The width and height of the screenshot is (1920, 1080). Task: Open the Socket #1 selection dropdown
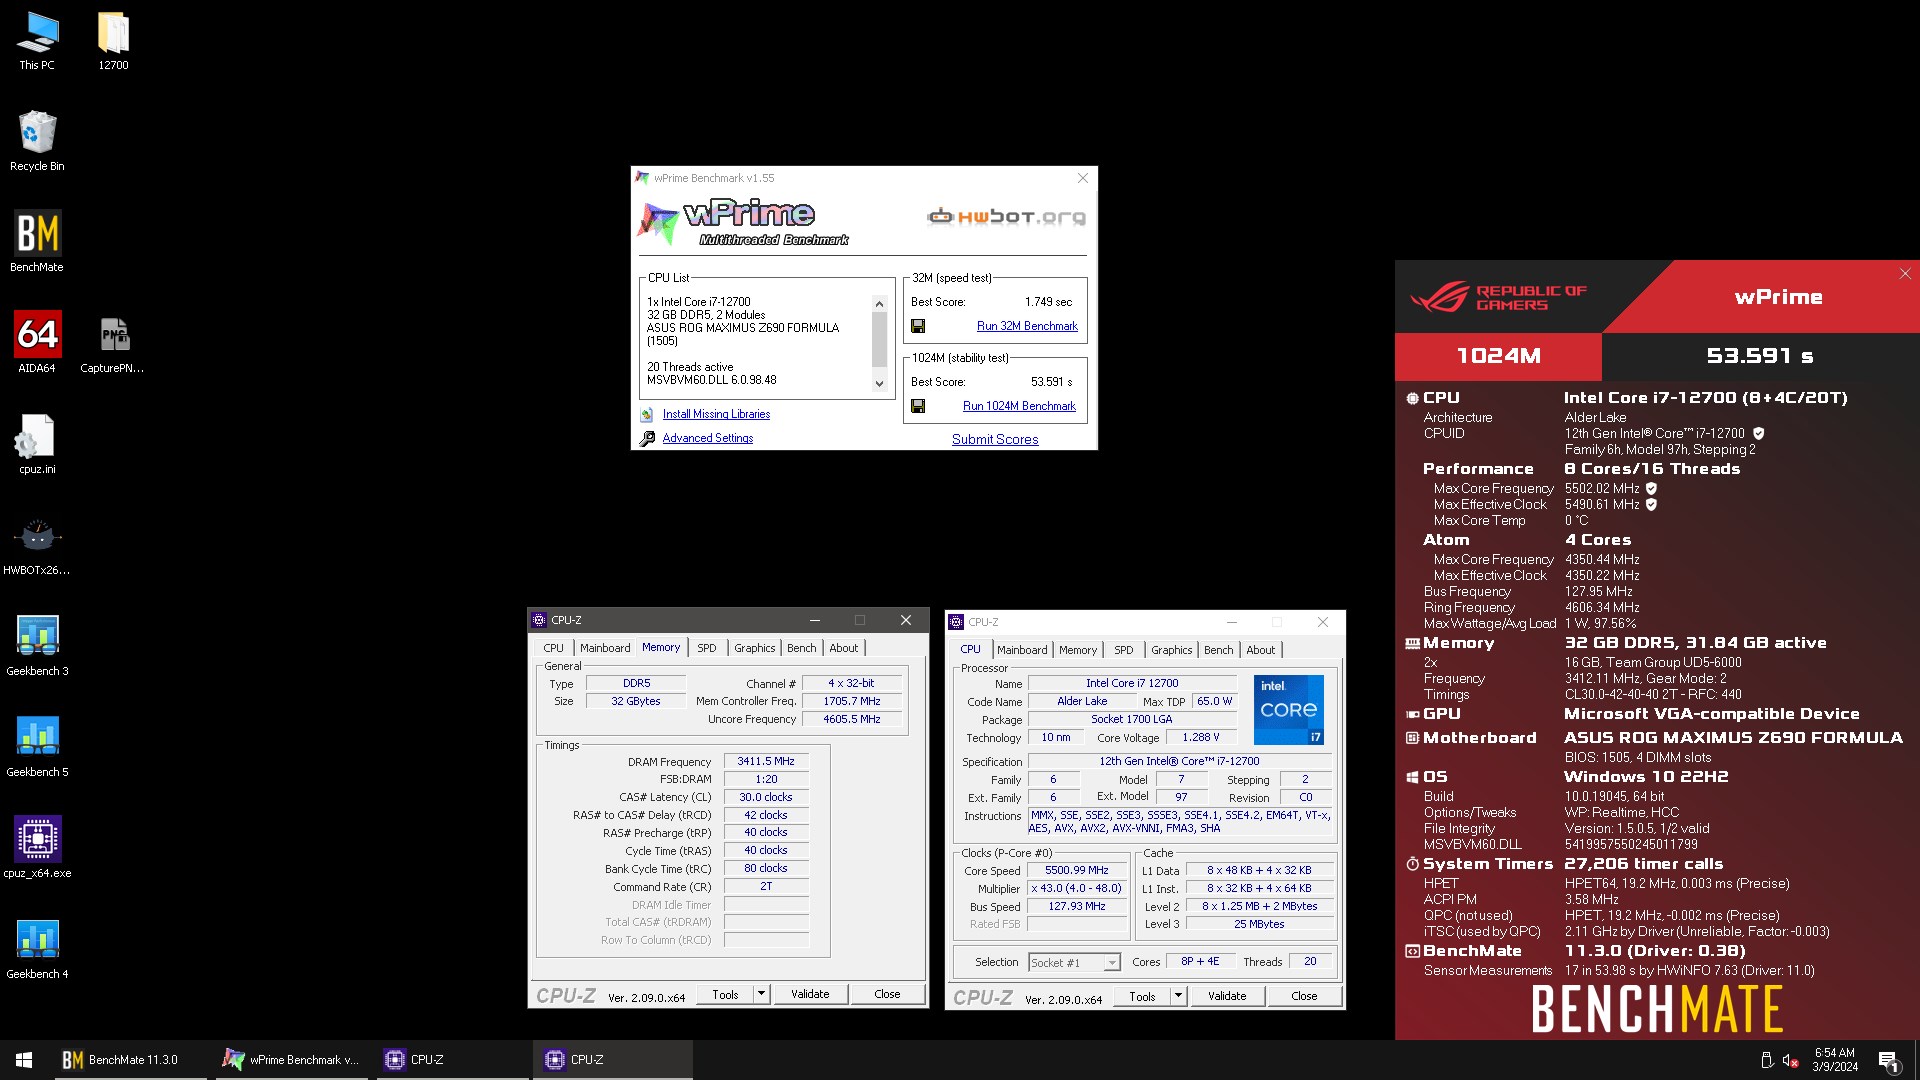pyautogui.click(x=1074, y=962)
